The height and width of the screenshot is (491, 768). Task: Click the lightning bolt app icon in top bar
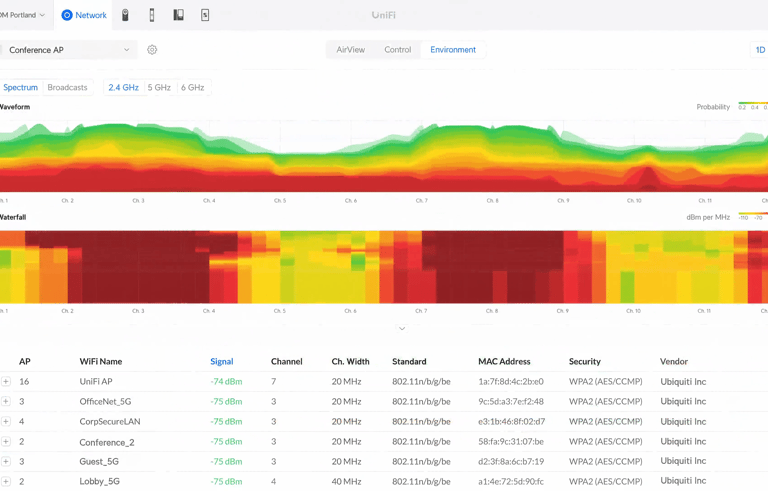(x=205, y=15)
